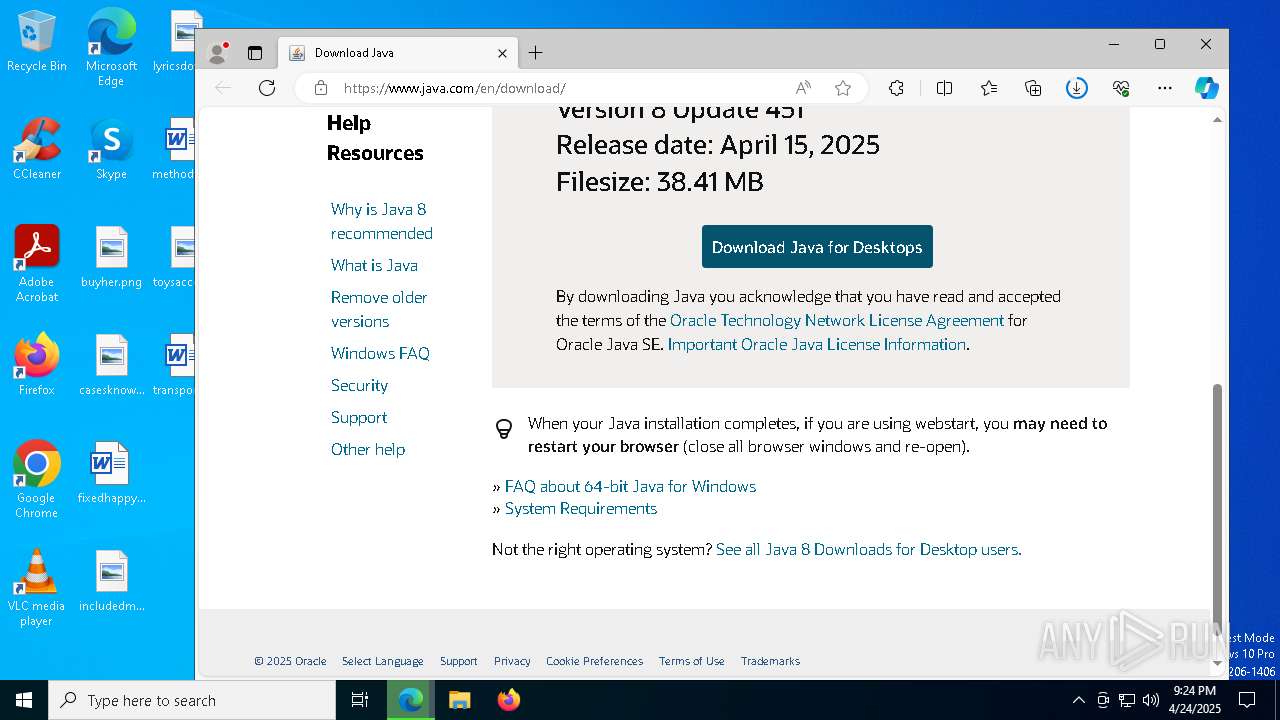
Task: Select the Download Java tab
Action: [x=399, y=53]
